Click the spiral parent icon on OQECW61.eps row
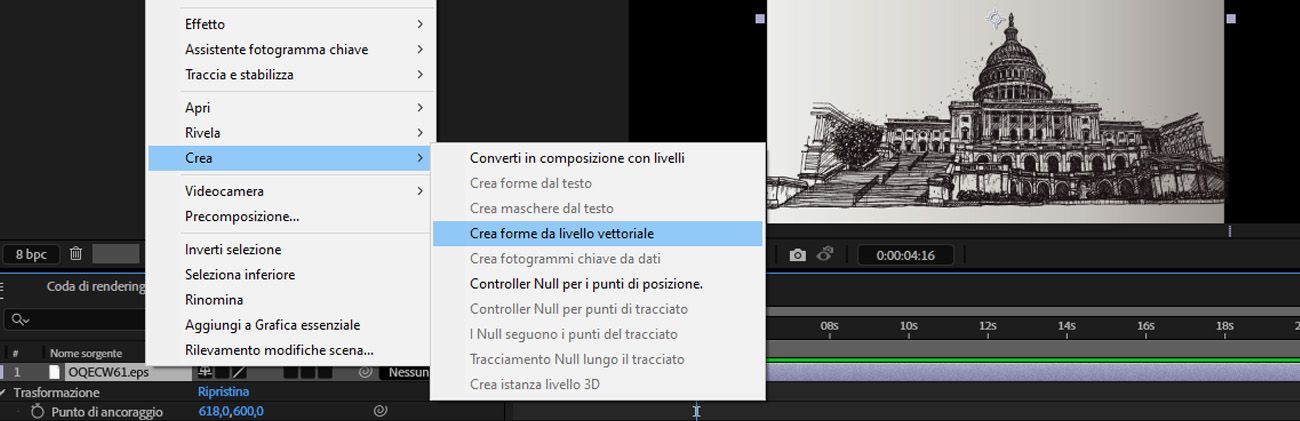The image size is (1300, 421). (365, 372)
